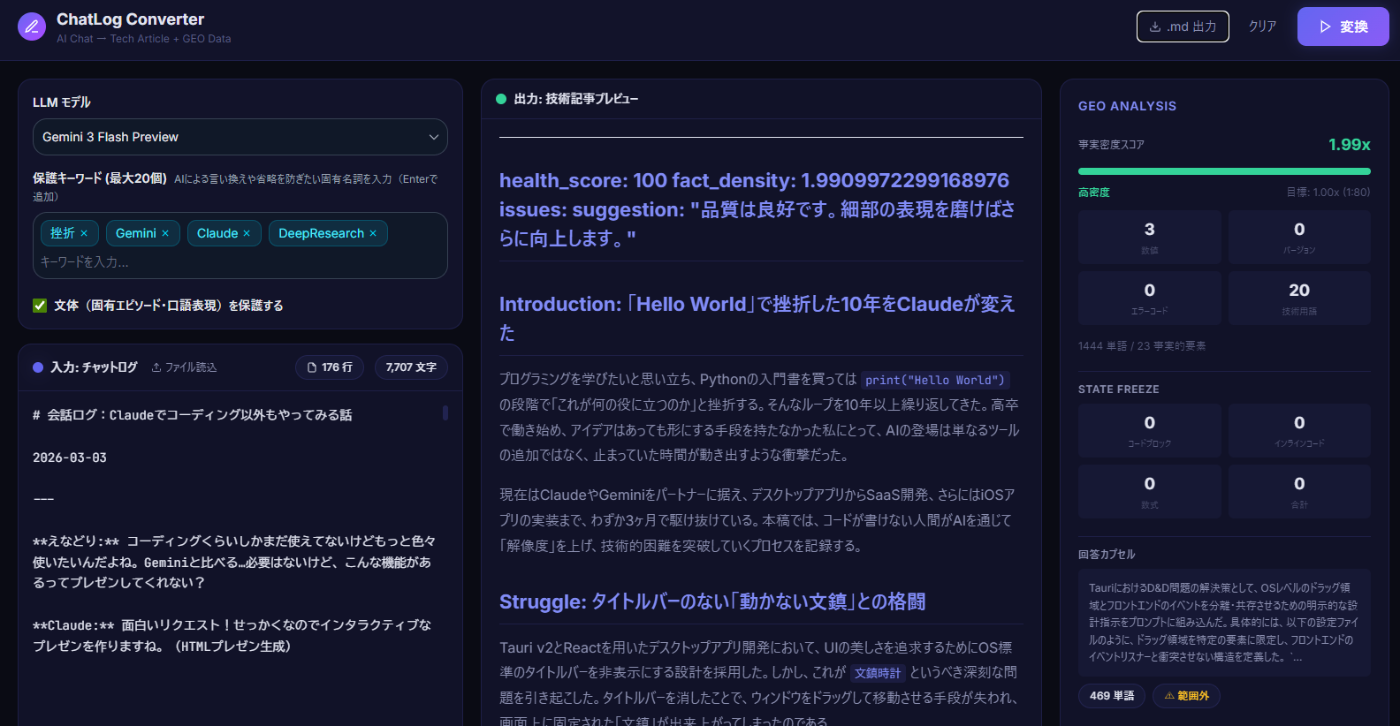Click the 挫折 tag label
The height and width of the screenshot is (726, 1400).
click(x=63, y=233)
